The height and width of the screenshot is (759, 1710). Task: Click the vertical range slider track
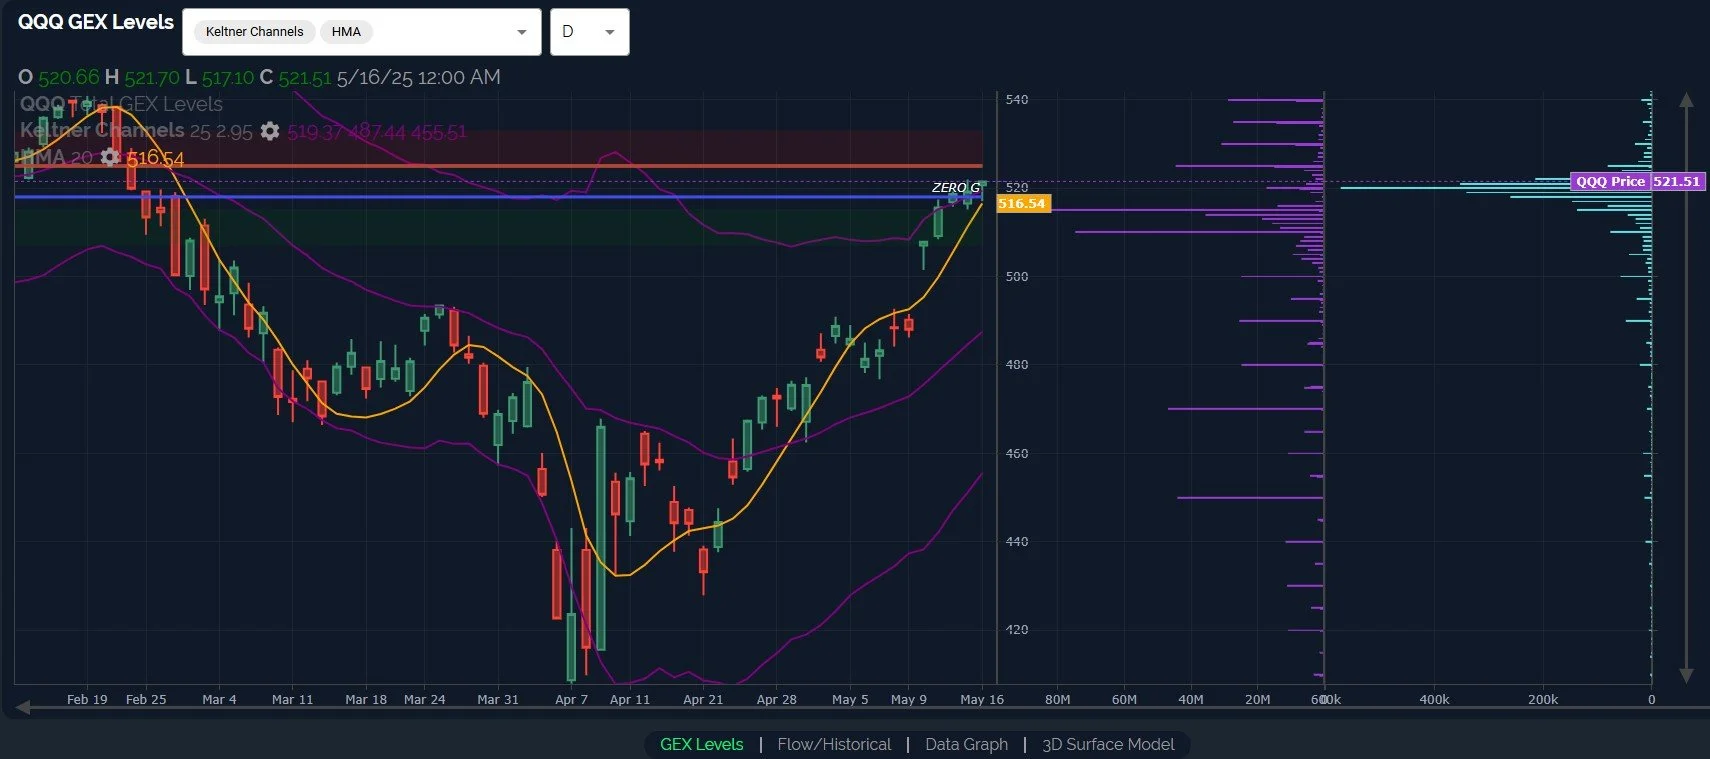[1686, 388]
